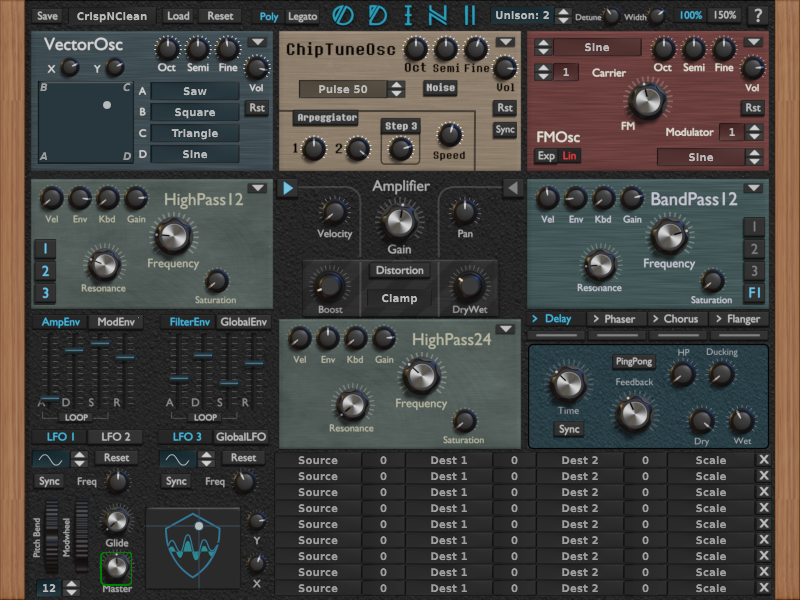The image size is (800, 600).
Task: Switch to Legato play mode
Action: [303, 16]
